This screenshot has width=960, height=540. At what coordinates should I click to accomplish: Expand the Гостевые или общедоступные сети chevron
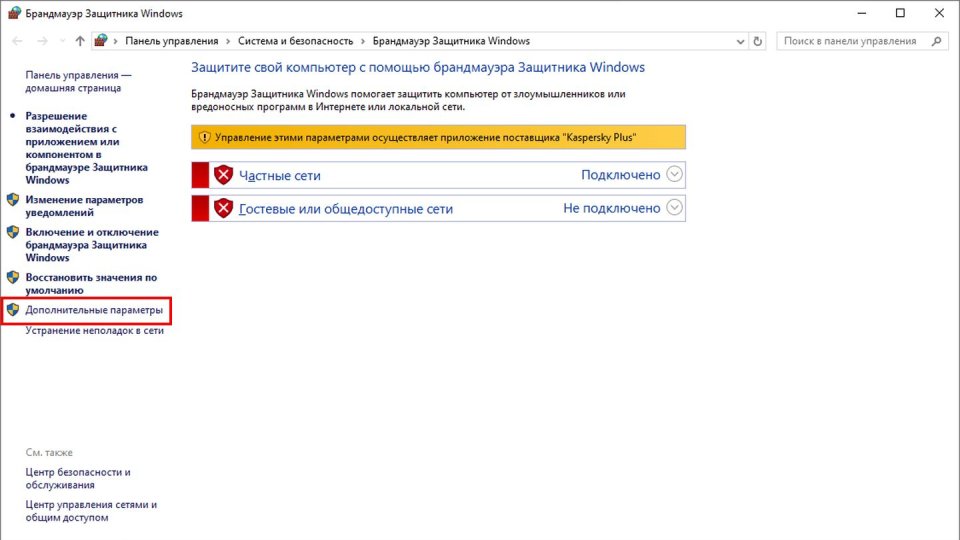point(674,208)
